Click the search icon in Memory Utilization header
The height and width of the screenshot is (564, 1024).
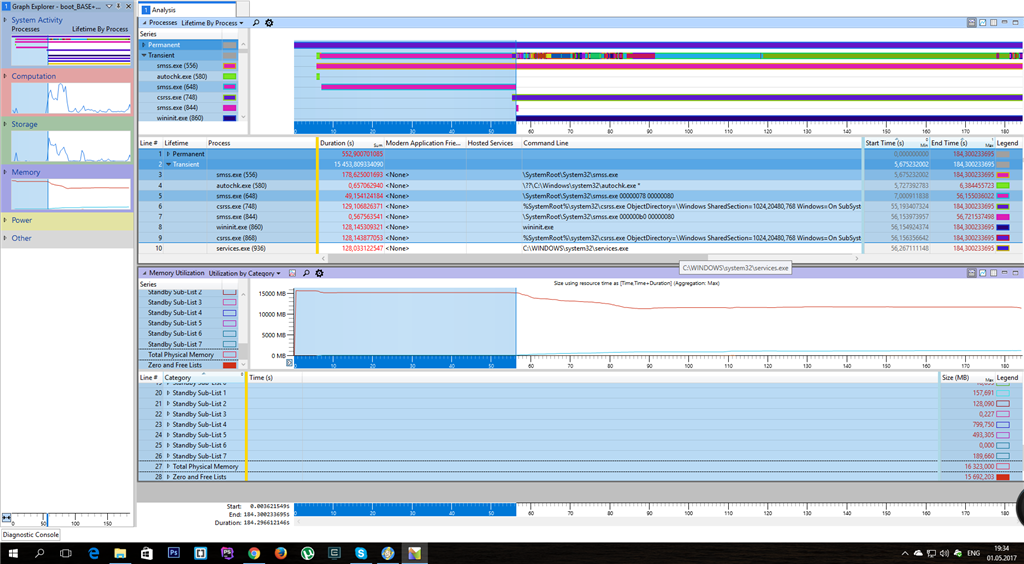click(306, 273)
